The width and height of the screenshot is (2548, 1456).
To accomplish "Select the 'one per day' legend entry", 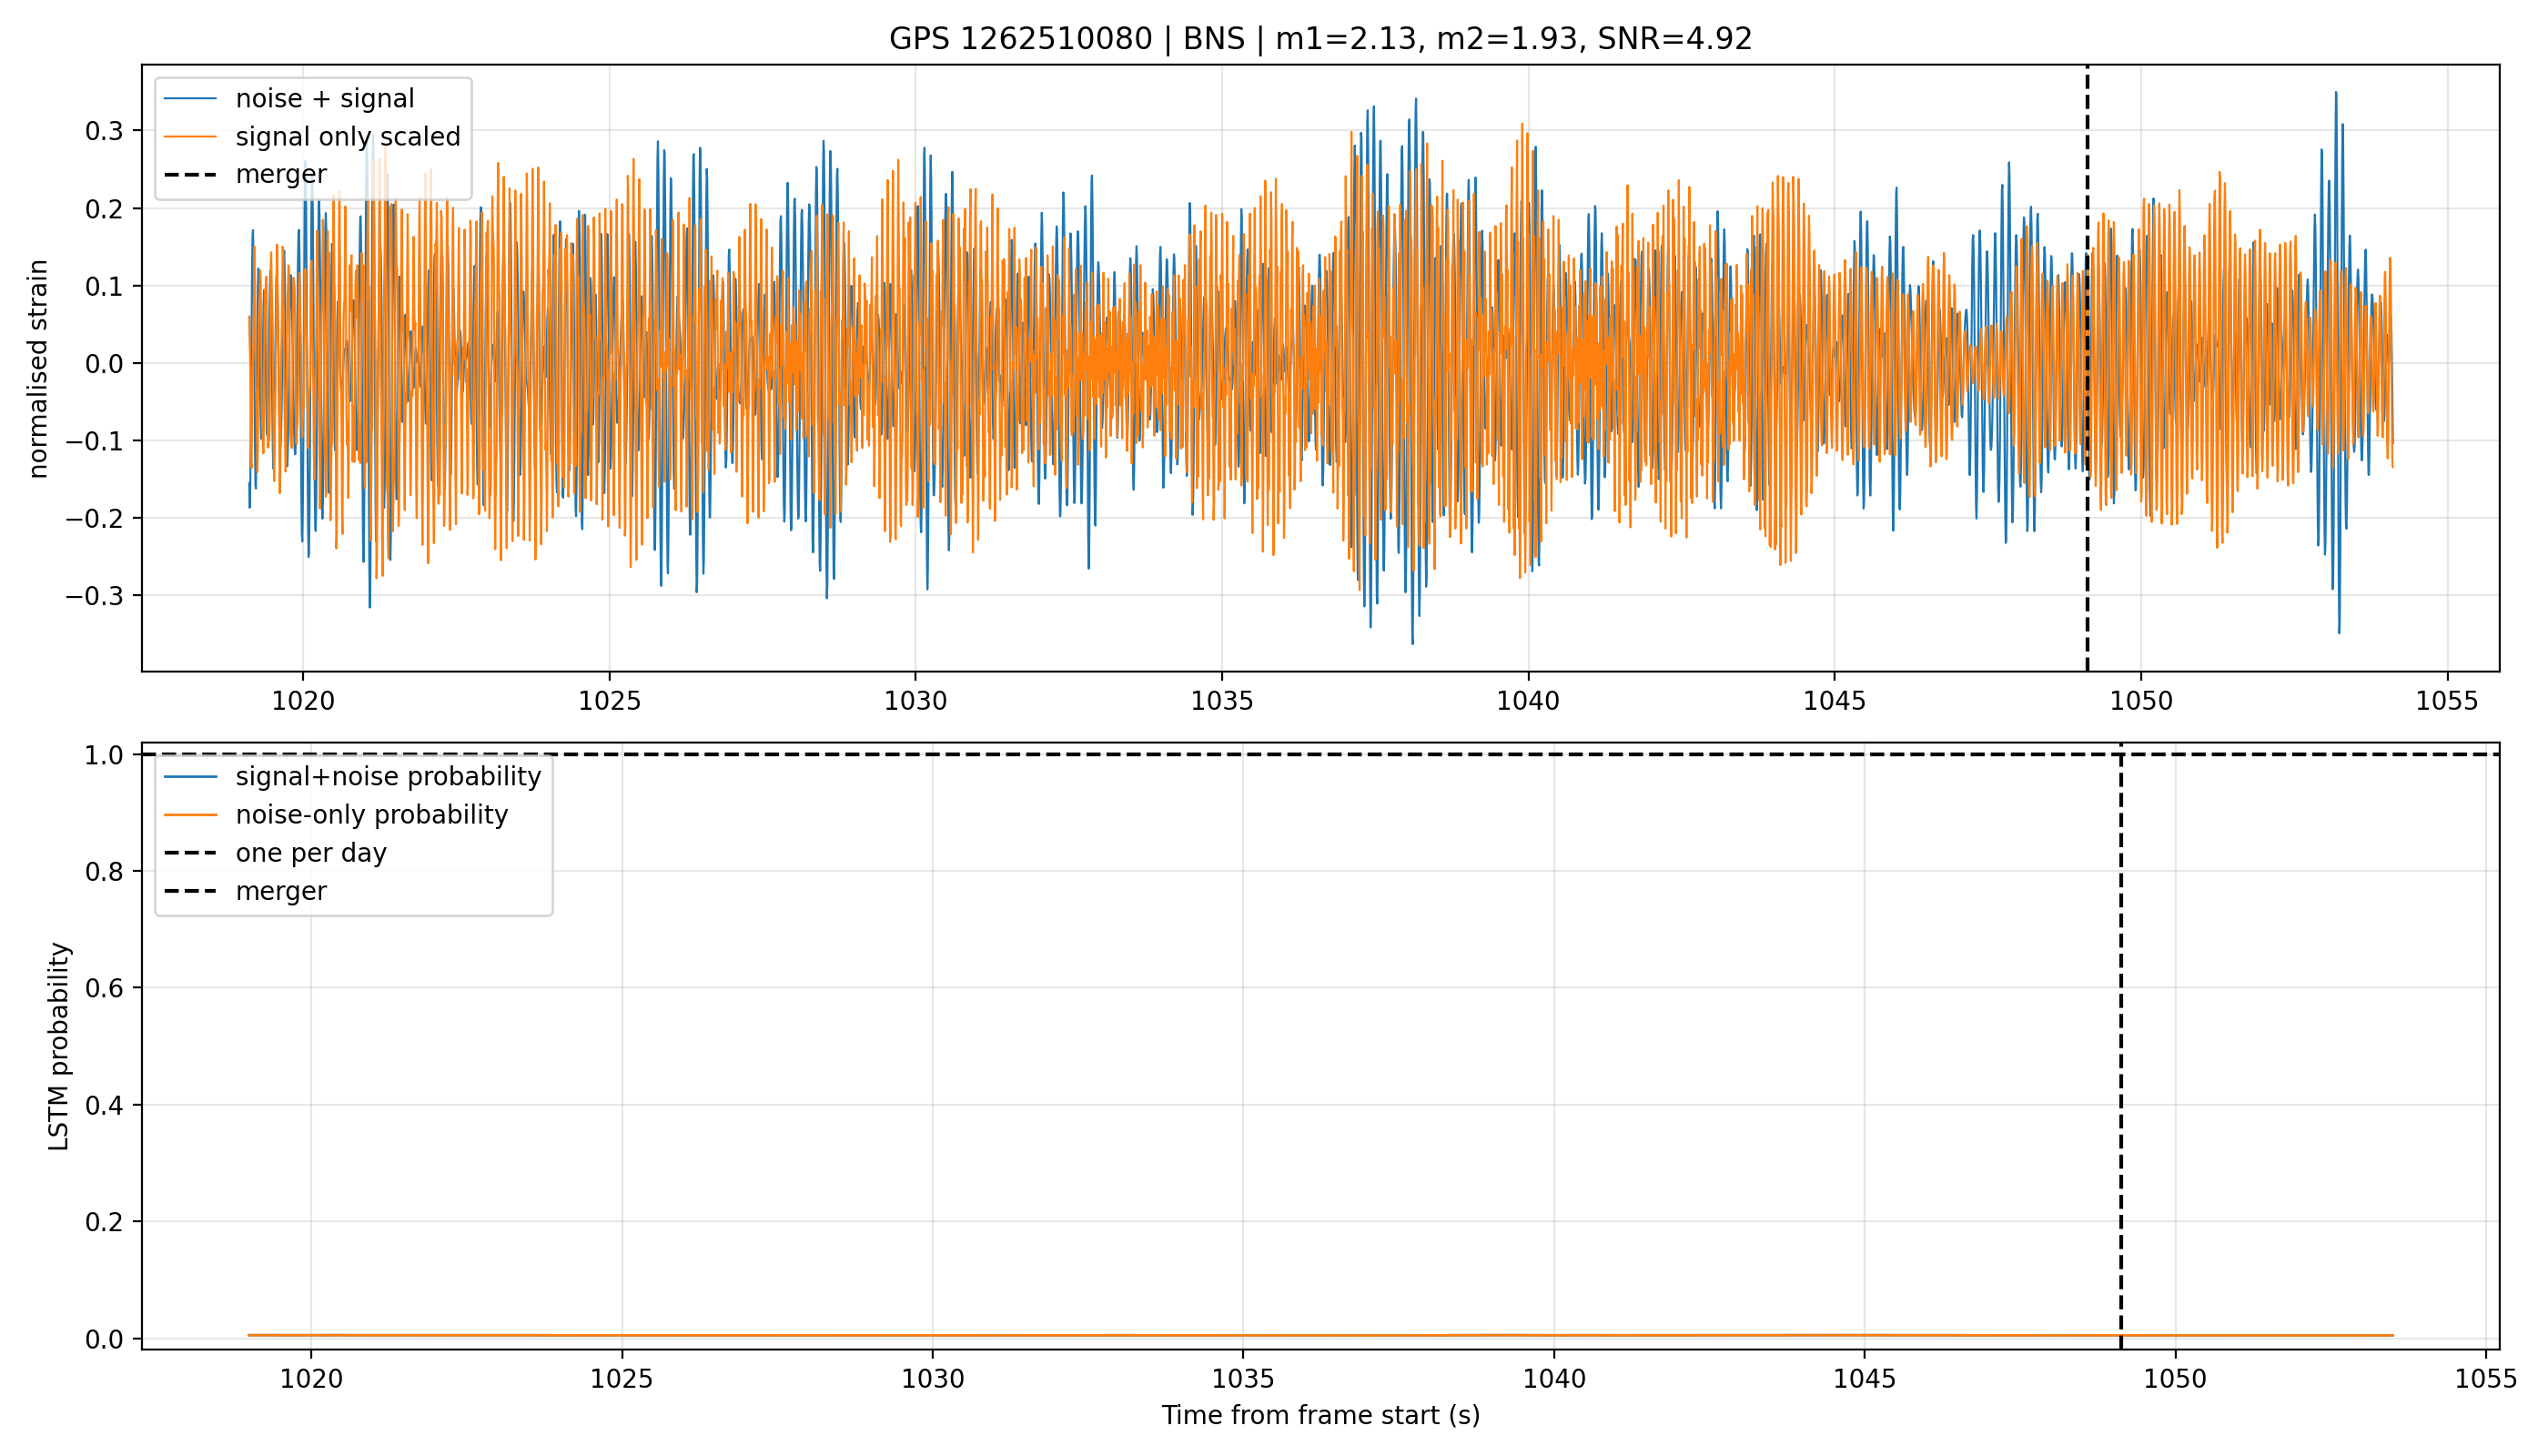I will 275,853.
